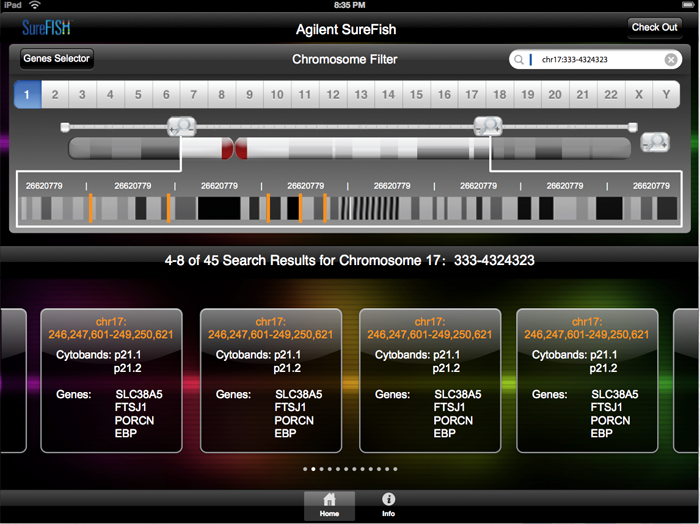This screenshot has width=700, height=524.
Task: Click the right zoom range handle
Action: tap(488, 126)
